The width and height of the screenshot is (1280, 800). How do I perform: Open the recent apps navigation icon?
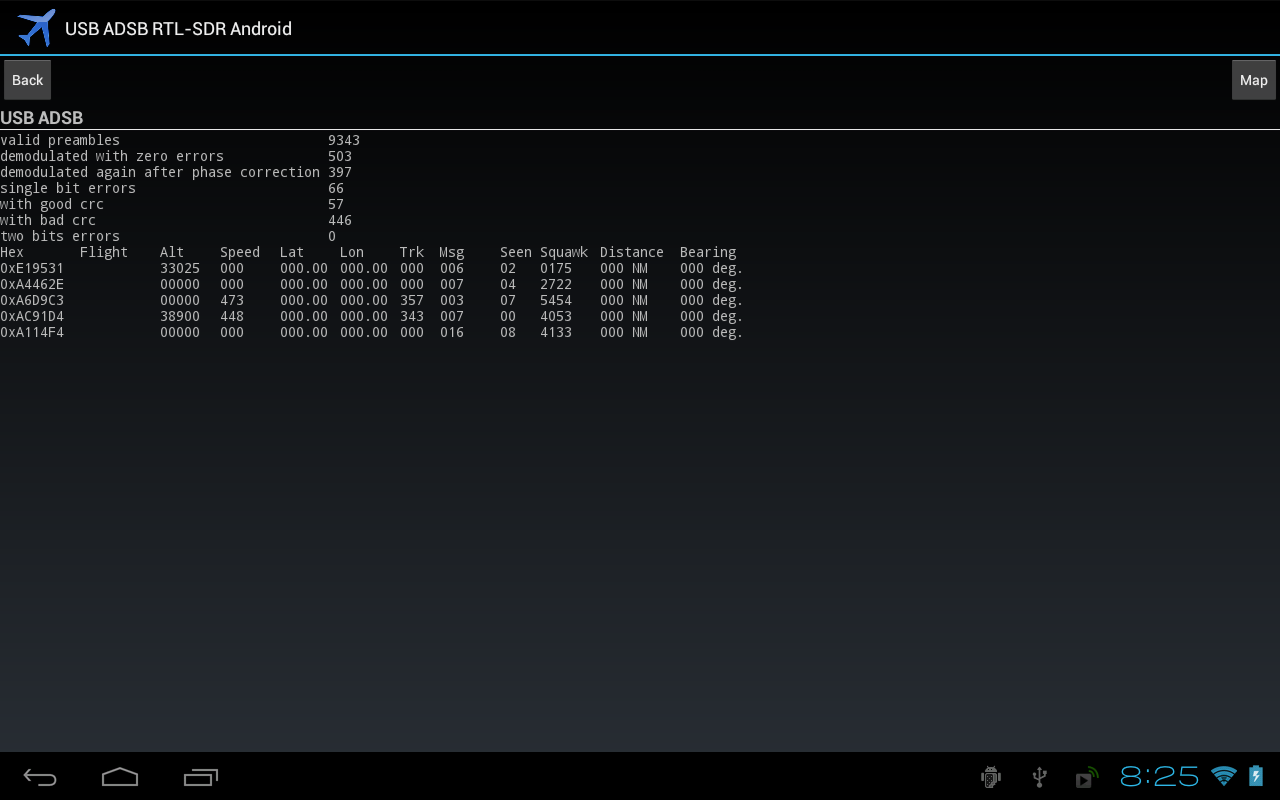[x=201, y=777]
